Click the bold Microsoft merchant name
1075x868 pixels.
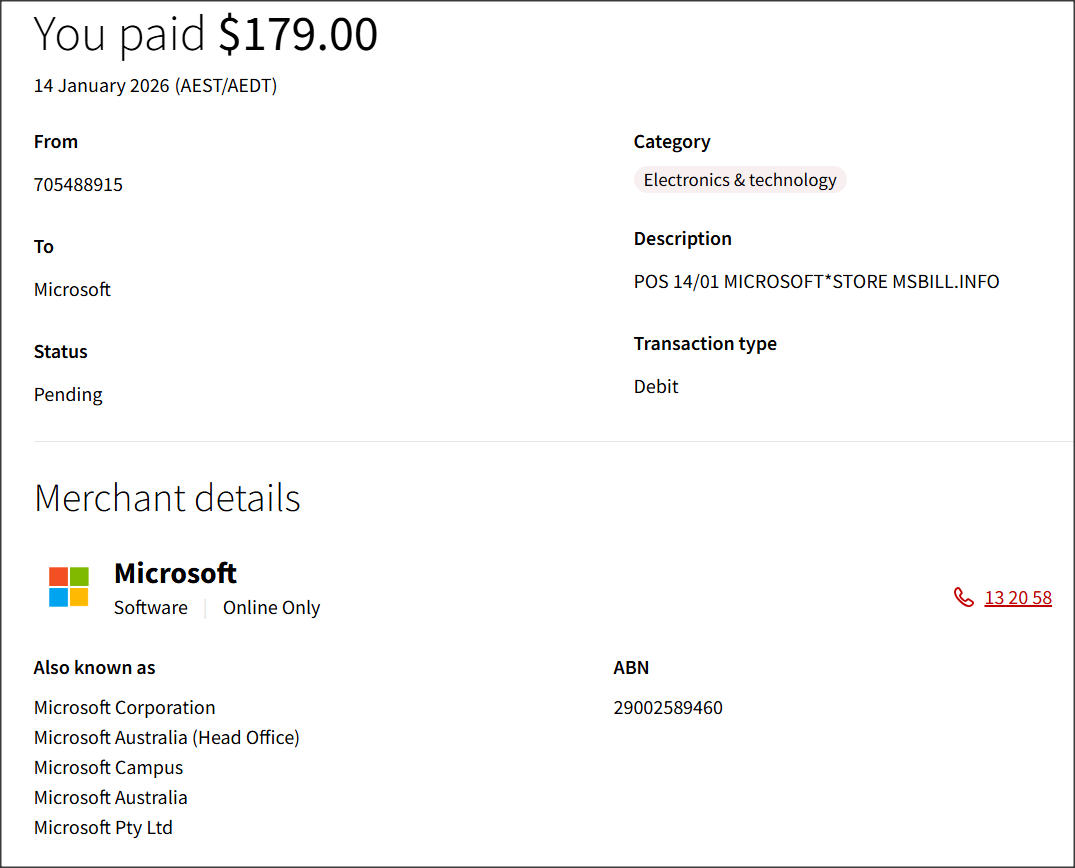pyautogui.click(x=175, y=573)
